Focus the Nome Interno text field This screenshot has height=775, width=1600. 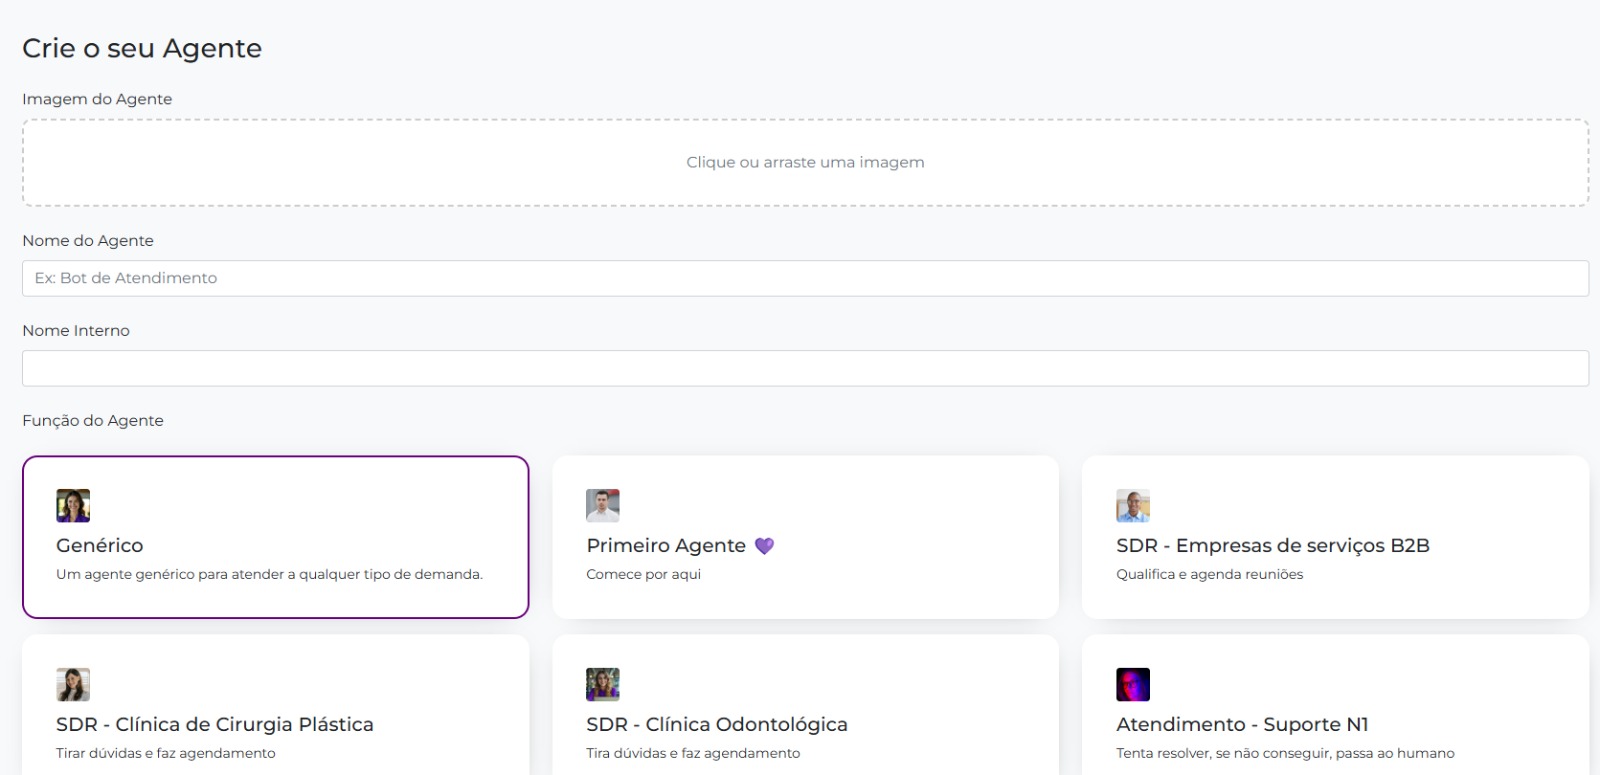pos(805,368)
